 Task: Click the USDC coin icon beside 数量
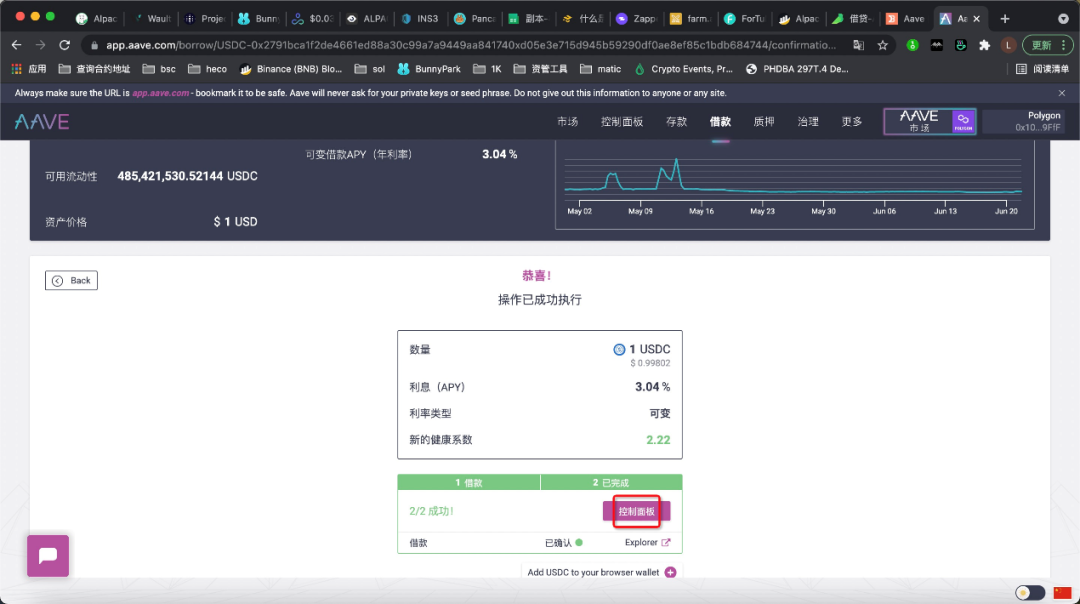pos(621,349)
